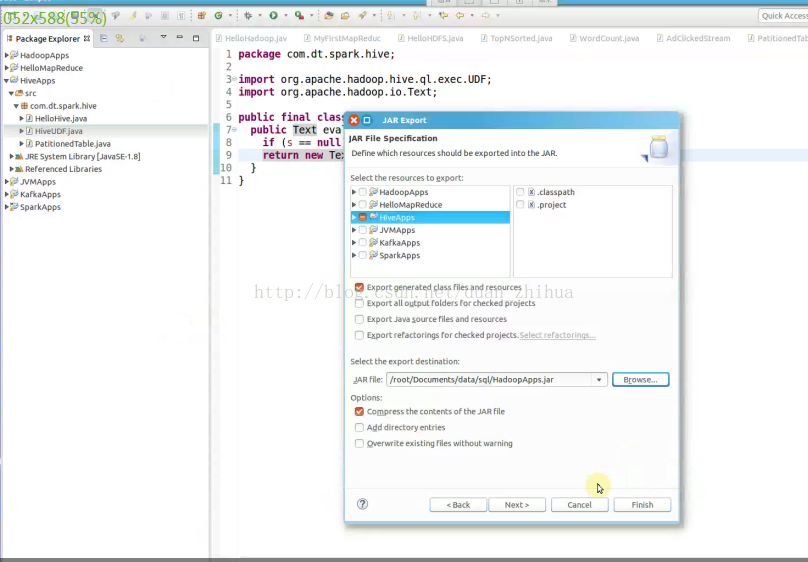Toggle the HiveApps project checkbox
This screenshot has width=808, height=562.
coord(363,217)
